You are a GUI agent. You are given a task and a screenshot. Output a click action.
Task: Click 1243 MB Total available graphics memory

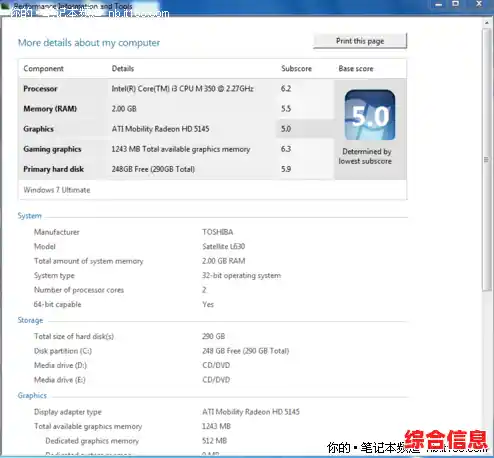[x=181, y=149]
